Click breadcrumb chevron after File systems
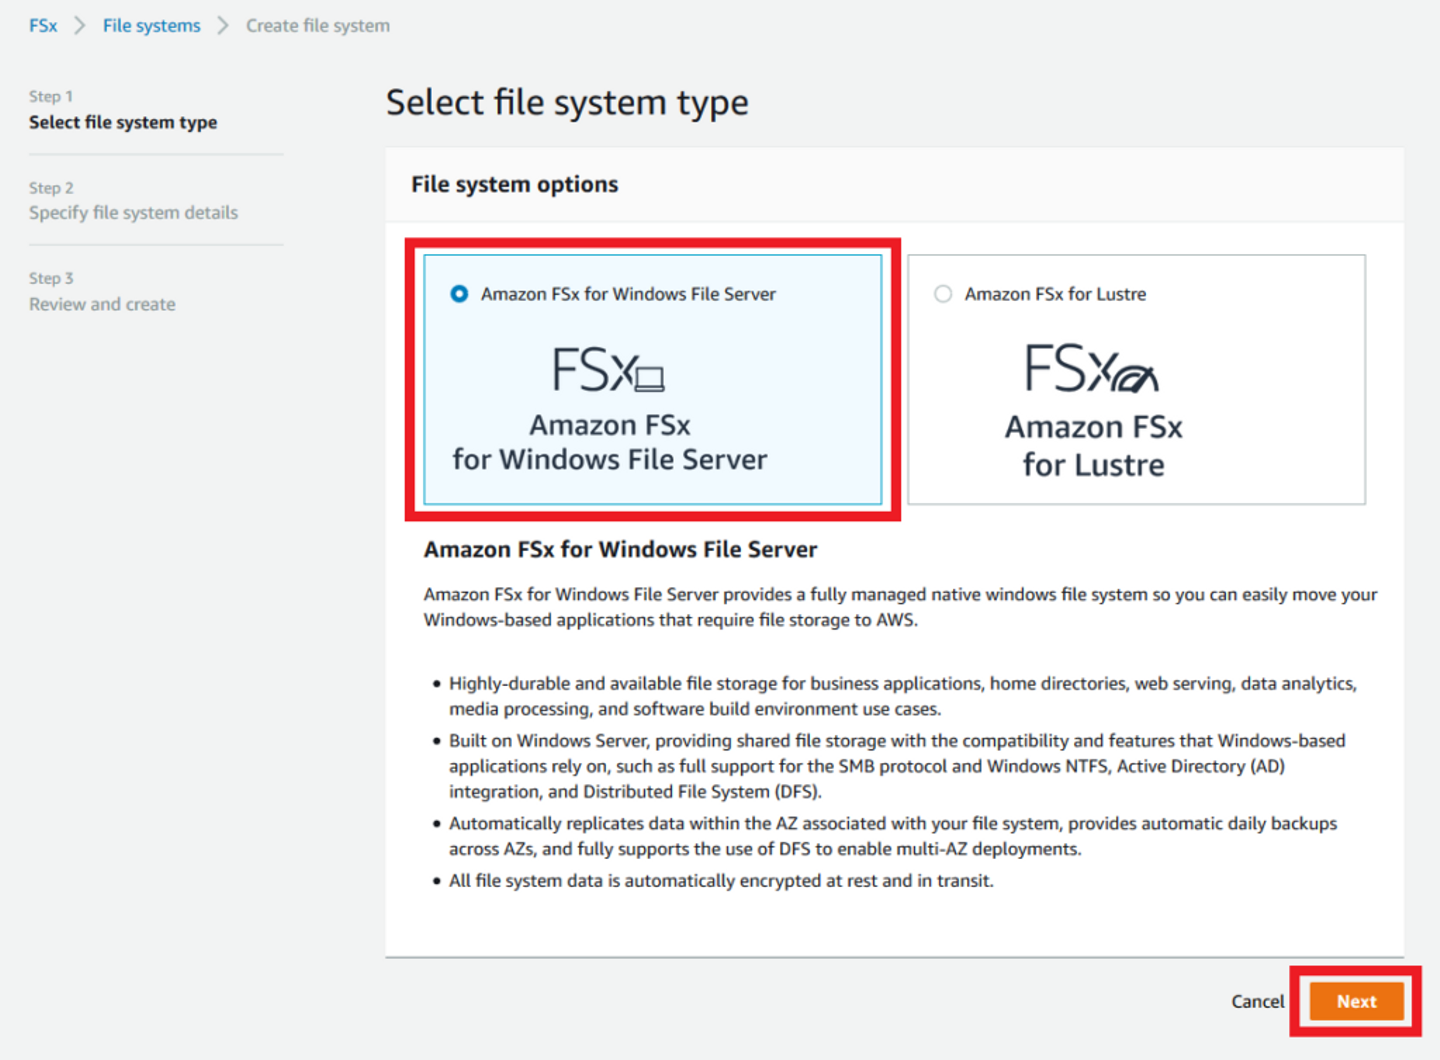Image resolution: width=1440 pixels, height=1060 pixels. [x=223, y=26]
